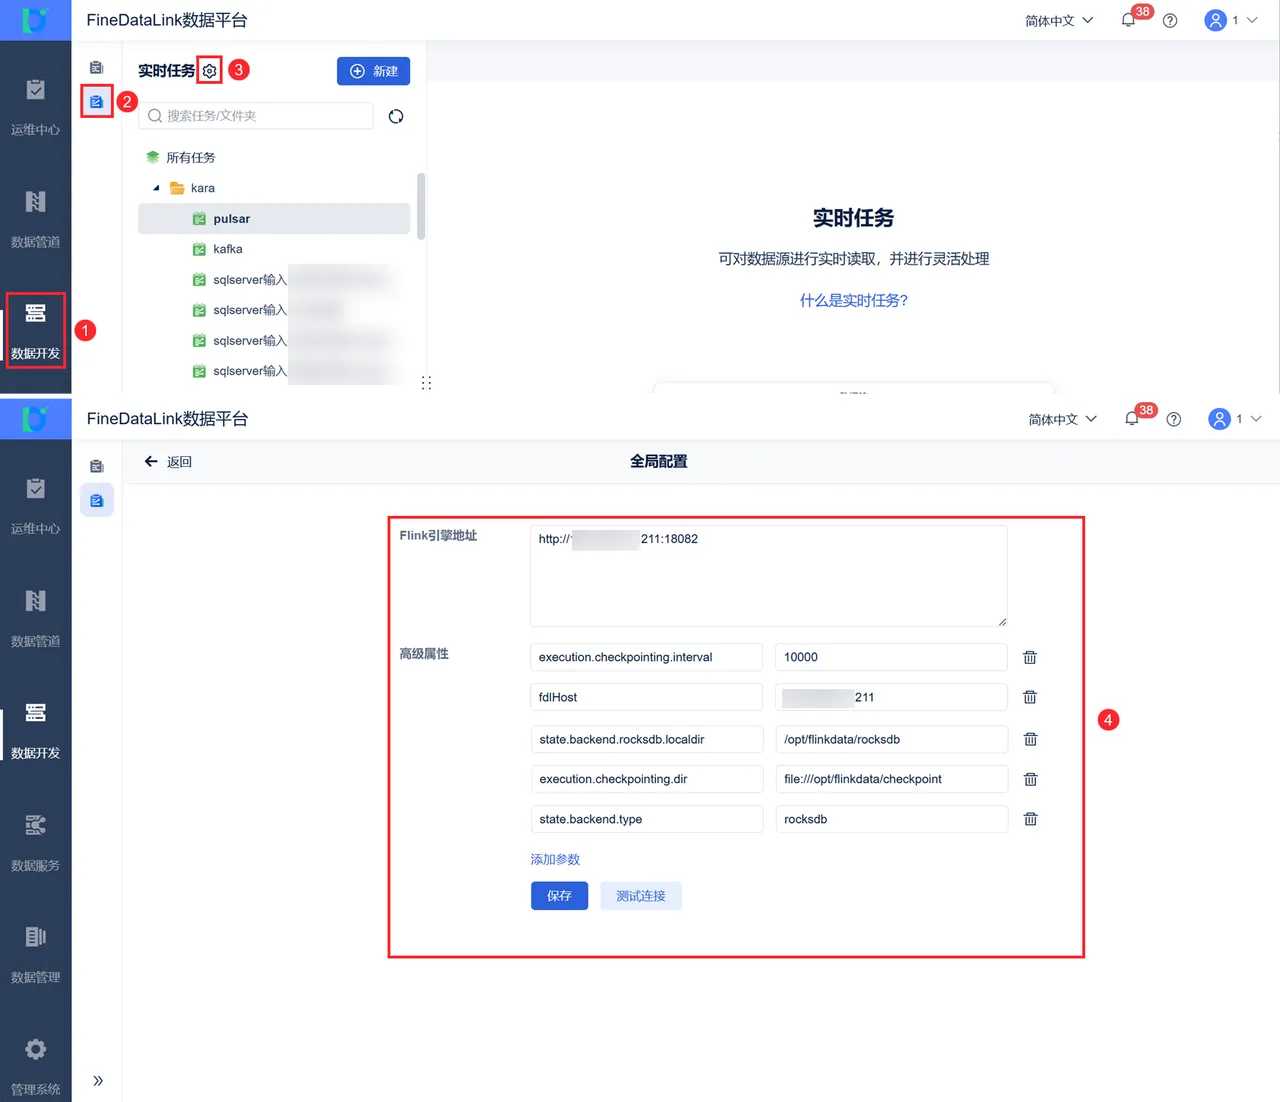This screenshot has height=1102, width=1280.
Task: Open the gear settings icon beside 实时任务
Action: (209, 71)
